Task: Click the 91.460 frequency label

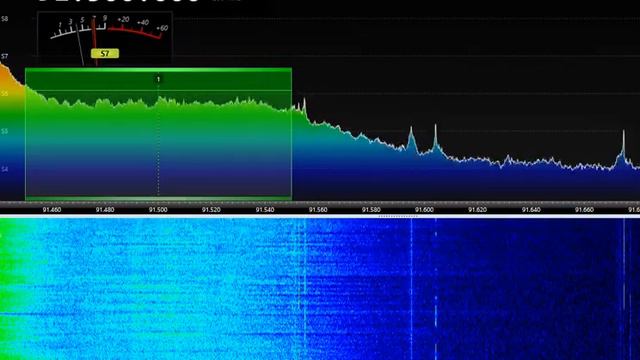Action: [52, 210]
